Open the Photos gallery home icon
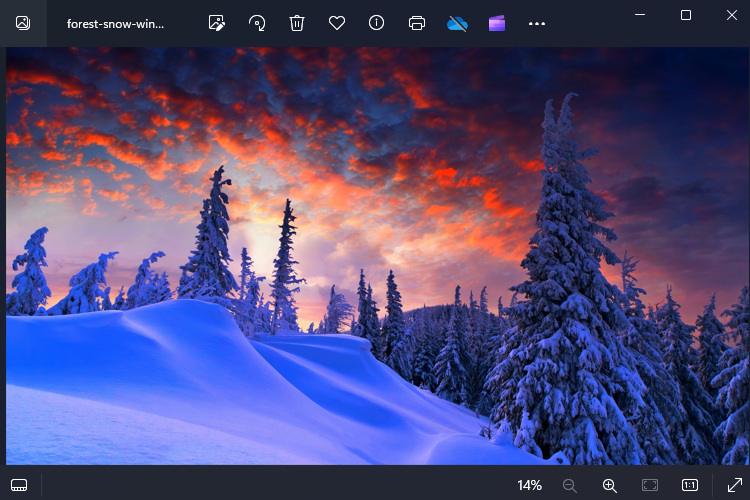 23,23
